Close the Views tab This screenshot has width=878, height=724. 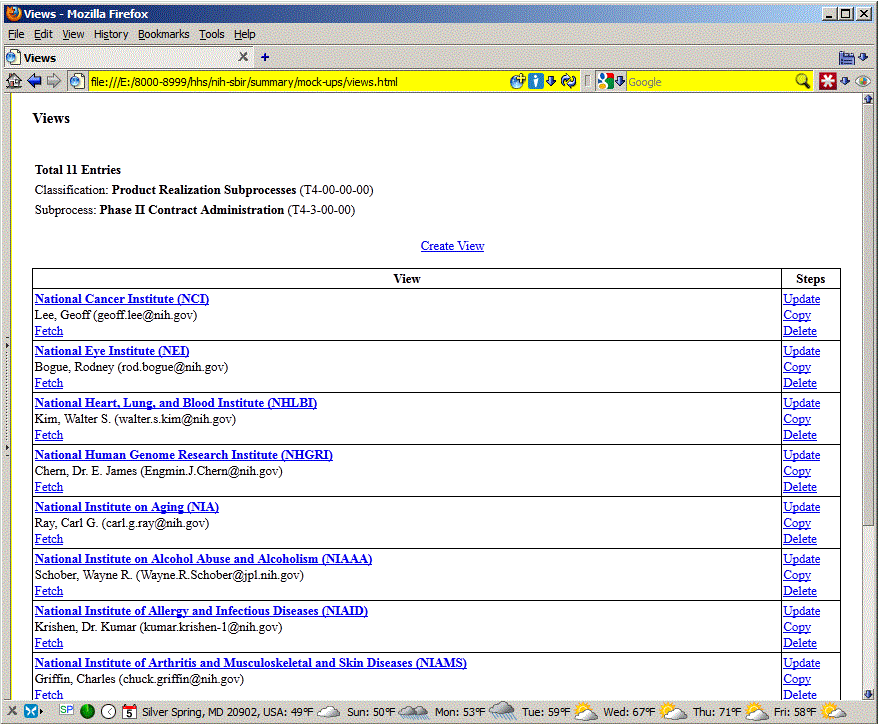[243, 57]
